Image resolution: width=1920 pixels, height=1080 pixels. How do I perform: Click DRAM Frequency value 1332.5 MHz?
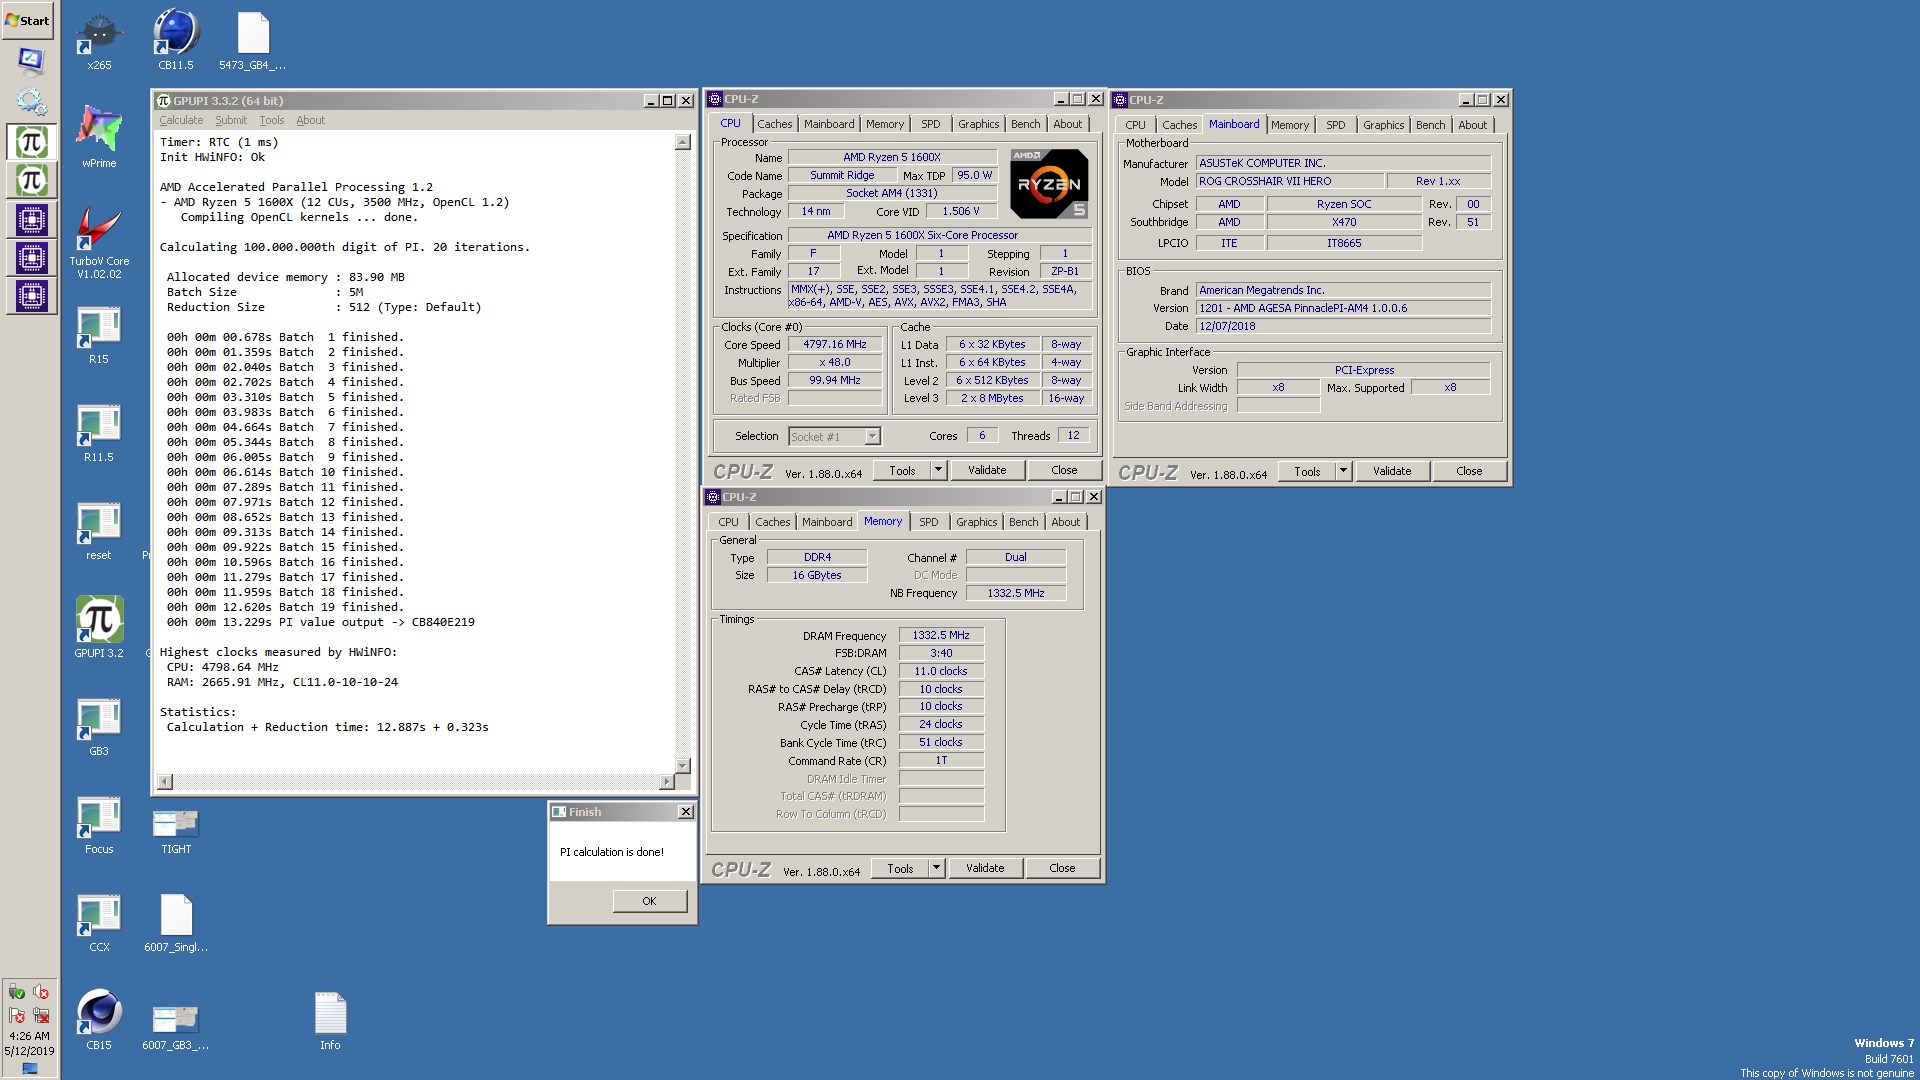tap(941, 635)
